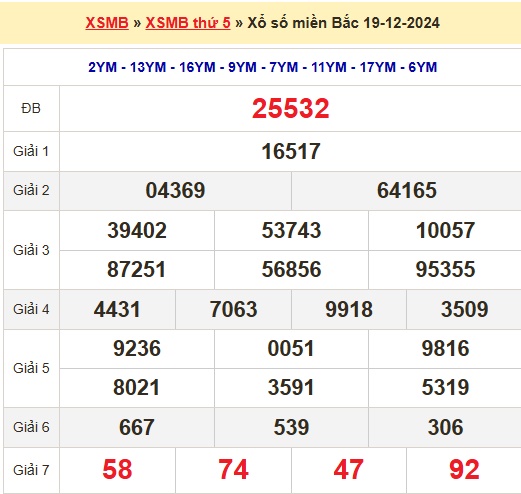This screenshot has height=494, width=521.
Task: Select seventh prize number 58
Action: [117, 470]
